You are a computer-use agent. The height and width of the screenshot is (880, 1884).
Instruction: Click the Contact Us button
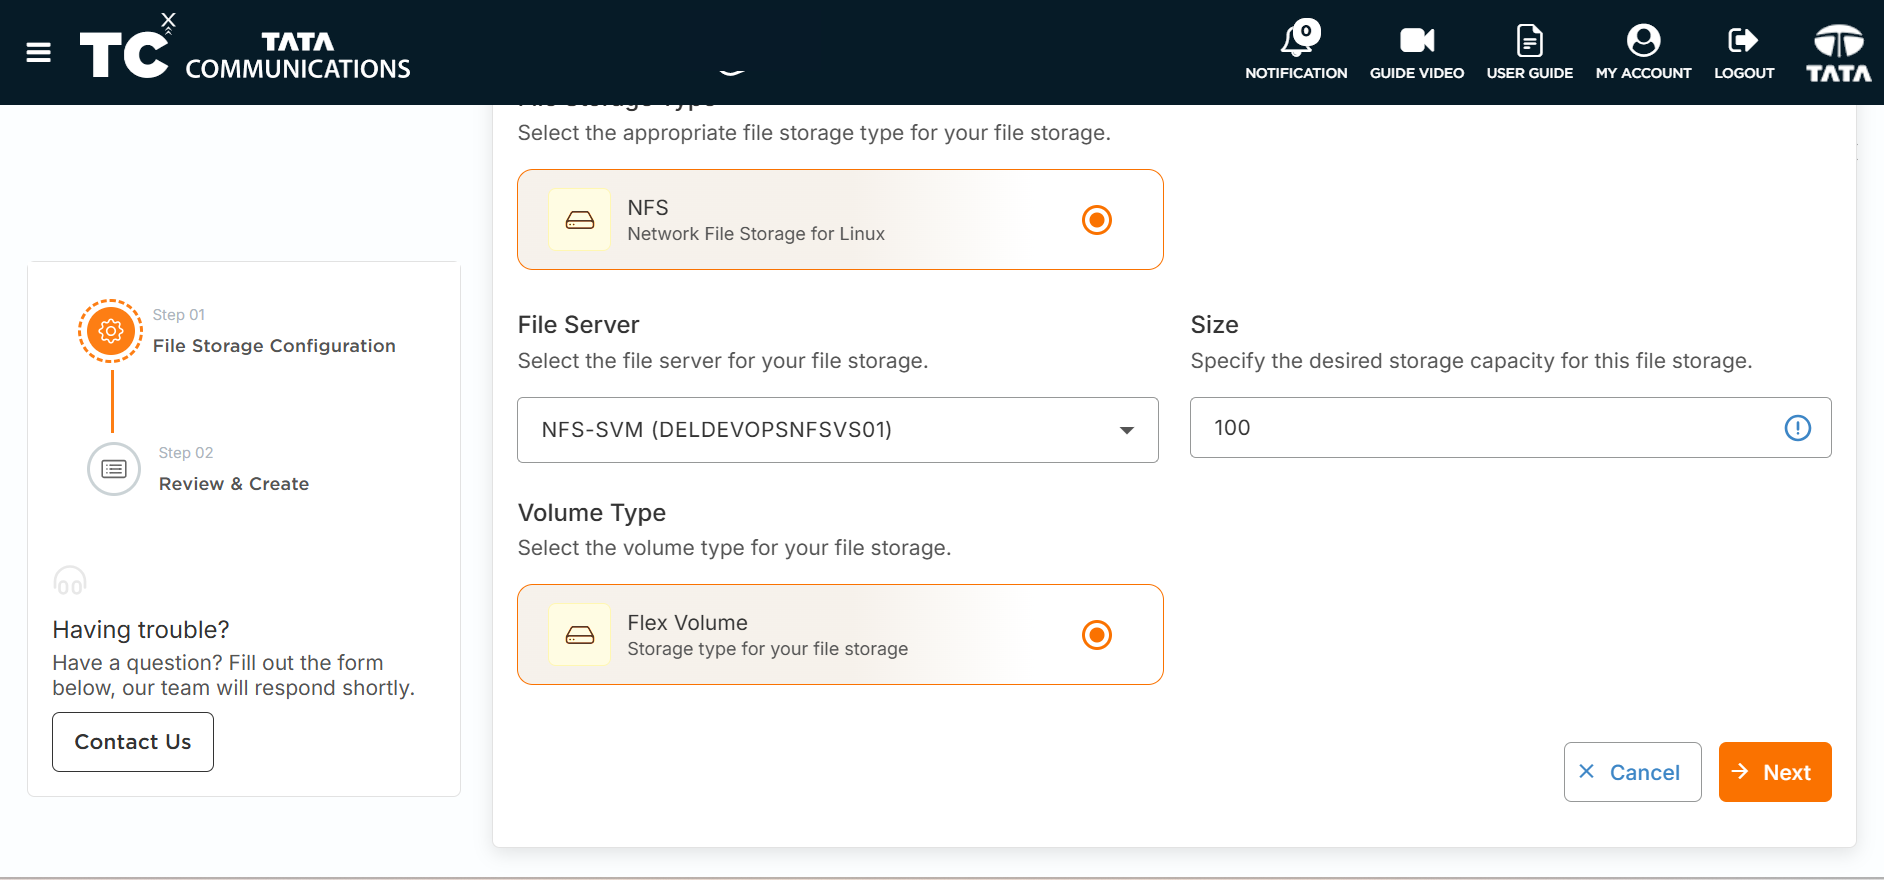tap(133, 742)
